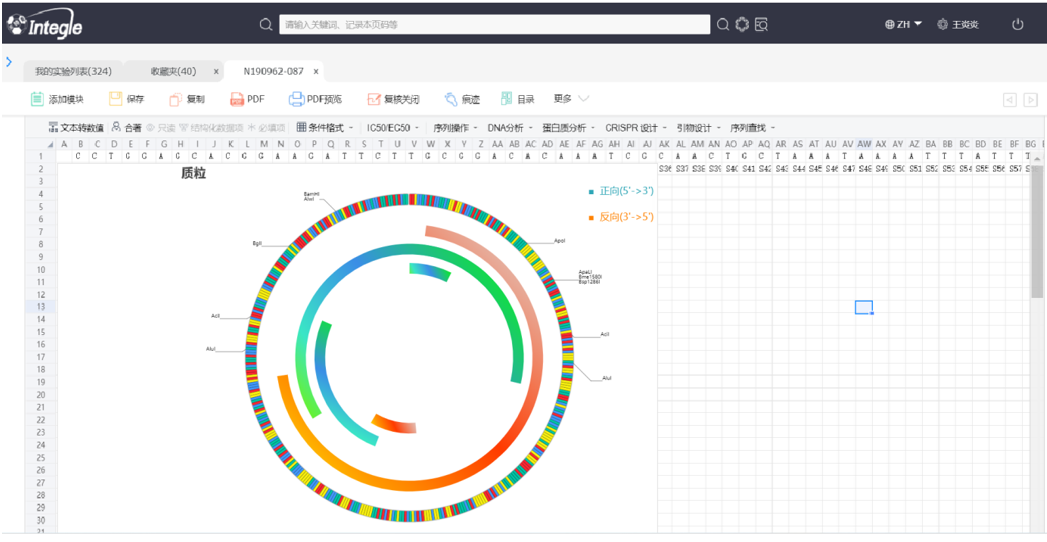Expand the 更多 more options
The height and width of the screenshot is (542, 1047).
571,99
